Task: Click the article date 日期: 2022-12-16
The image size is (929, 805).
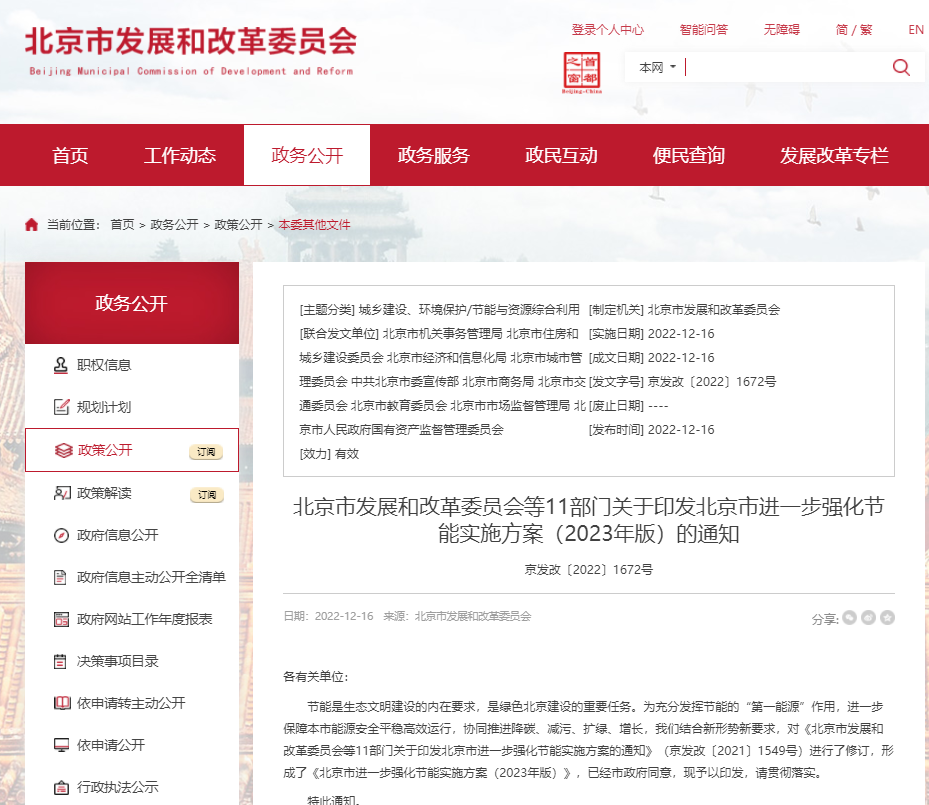Action: click(x=328, y=616)
